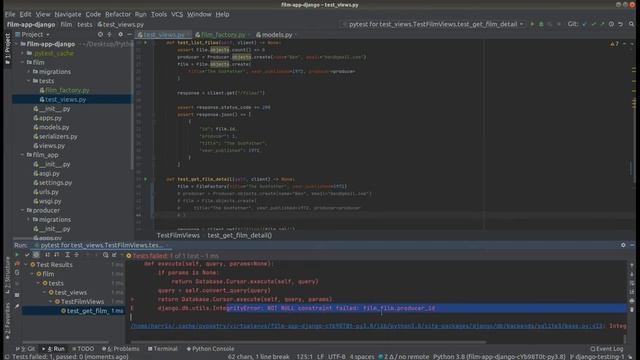640x360 pixels.
Task: Expand all test results icon
Action: tap(67, 255)
